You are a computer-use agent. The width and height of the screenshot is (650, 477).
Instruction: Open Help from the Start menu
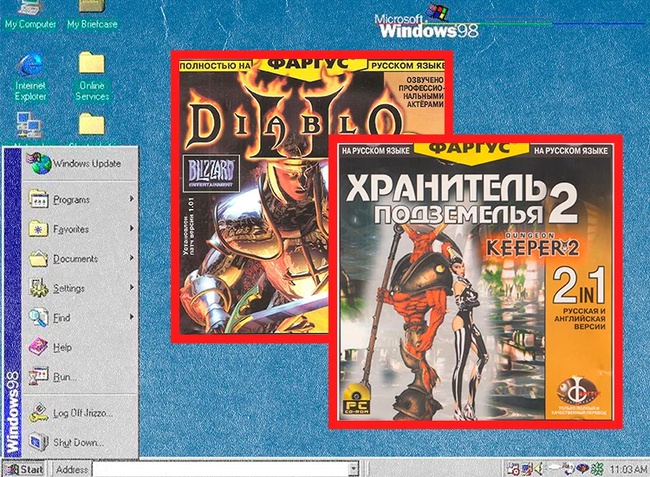(80, 347)
